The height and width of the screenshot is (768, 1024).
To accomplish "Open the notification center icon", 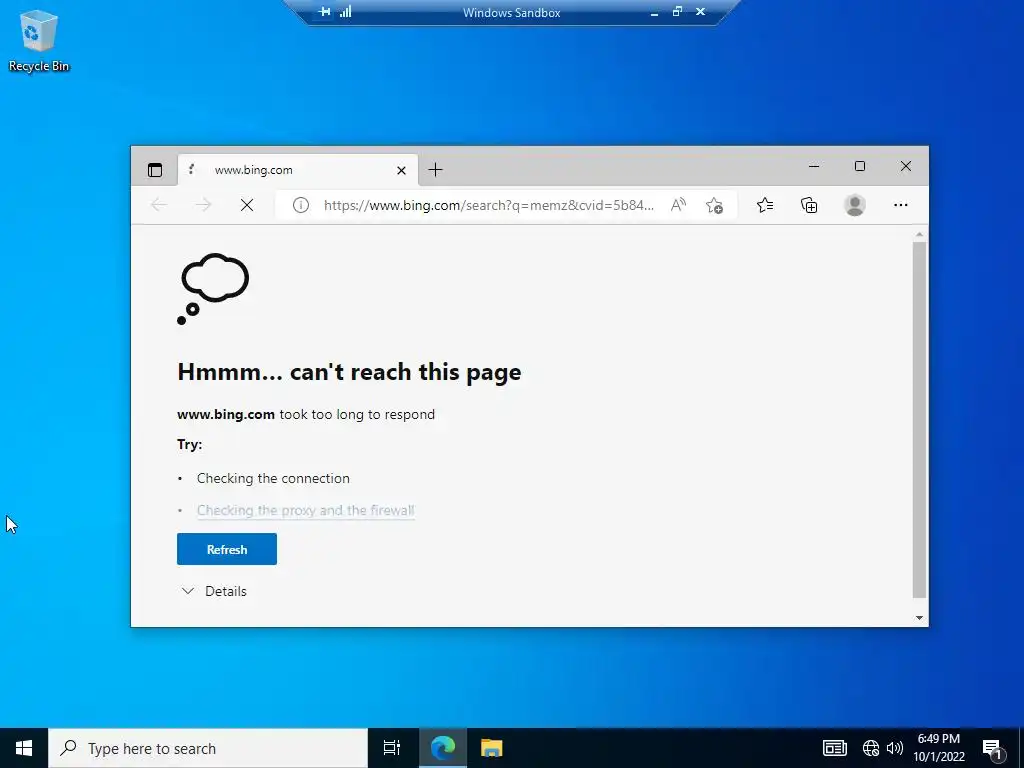I will pos(993,748).
